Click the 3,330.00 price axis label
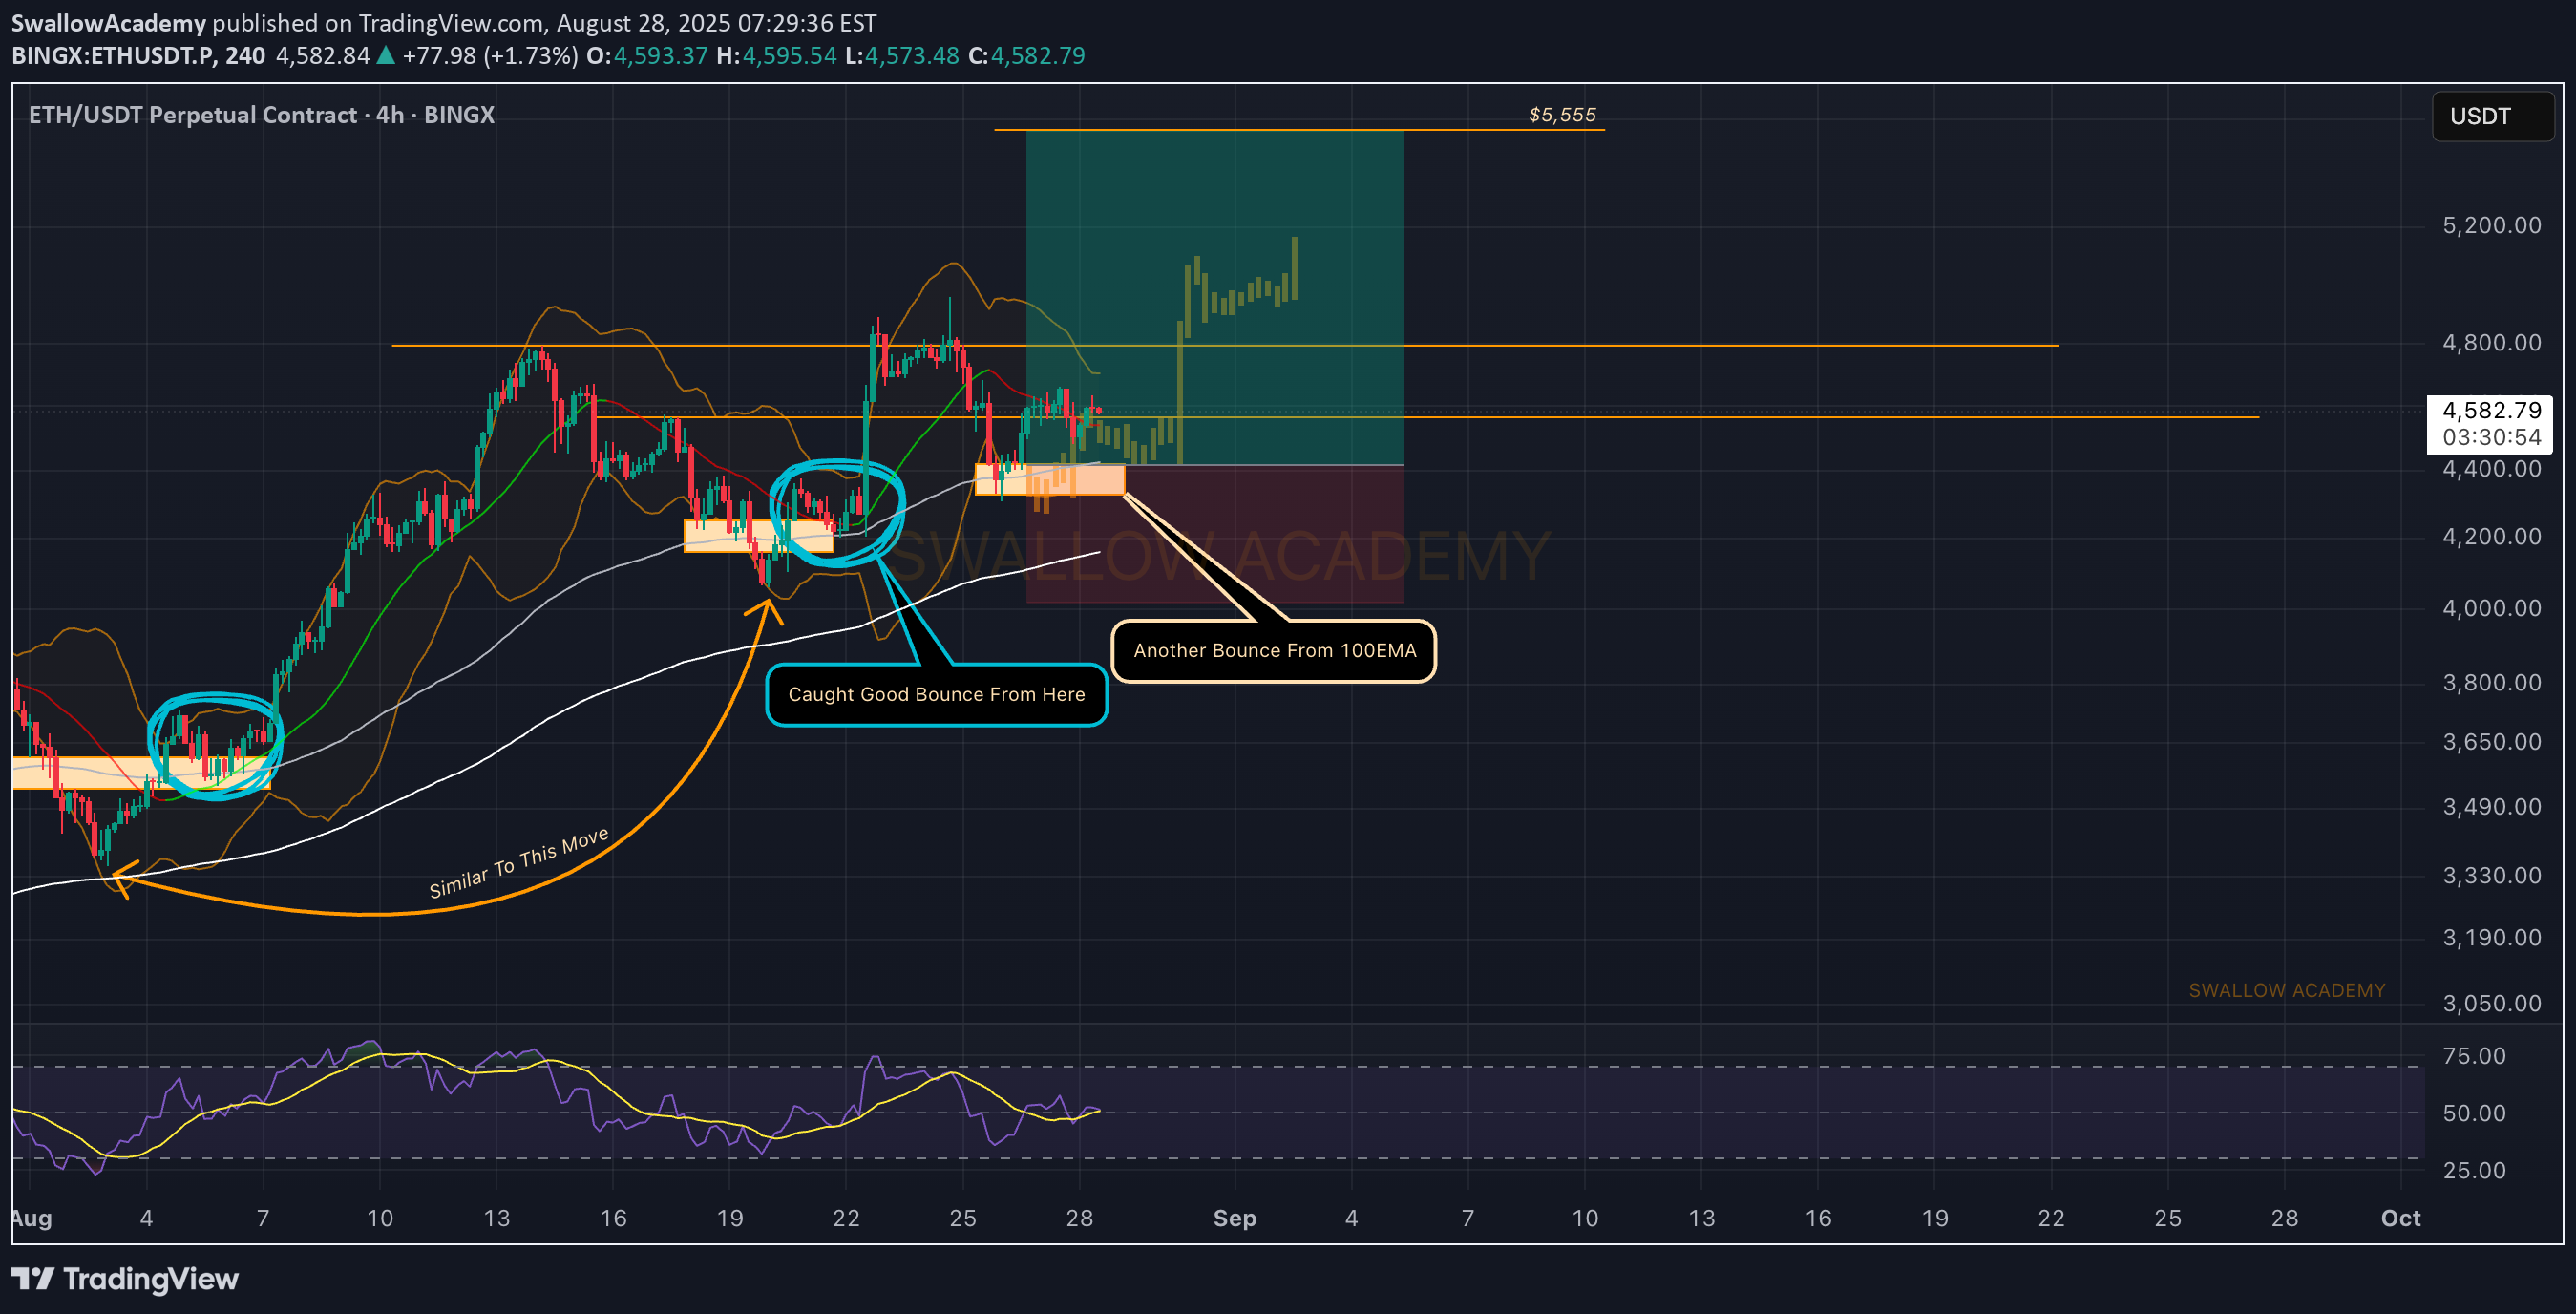2576x1314 pixels. coord(2491,876)
